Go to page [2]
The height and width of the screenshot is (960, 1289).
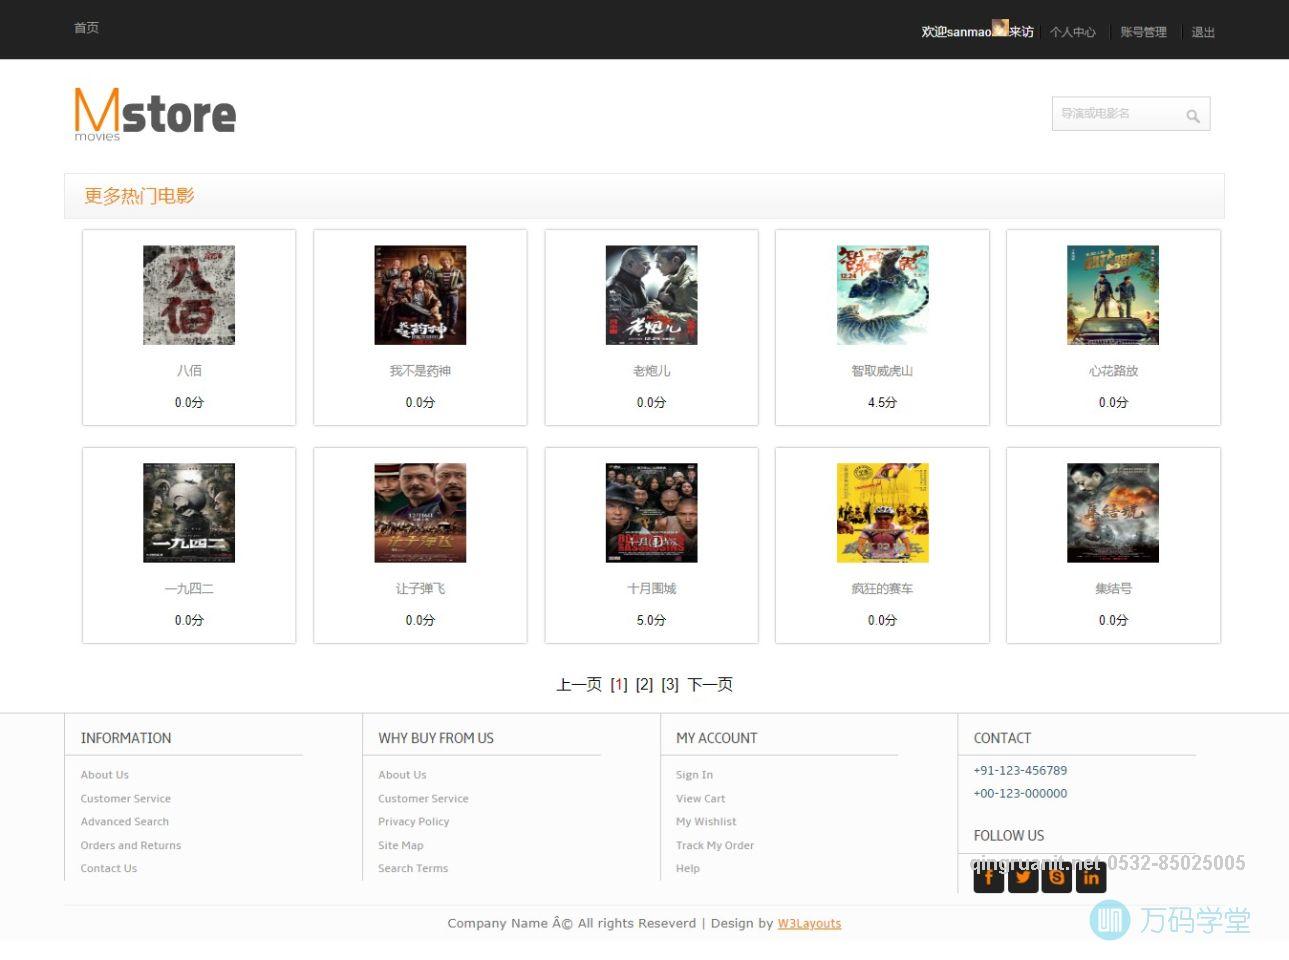coord(644,685)
